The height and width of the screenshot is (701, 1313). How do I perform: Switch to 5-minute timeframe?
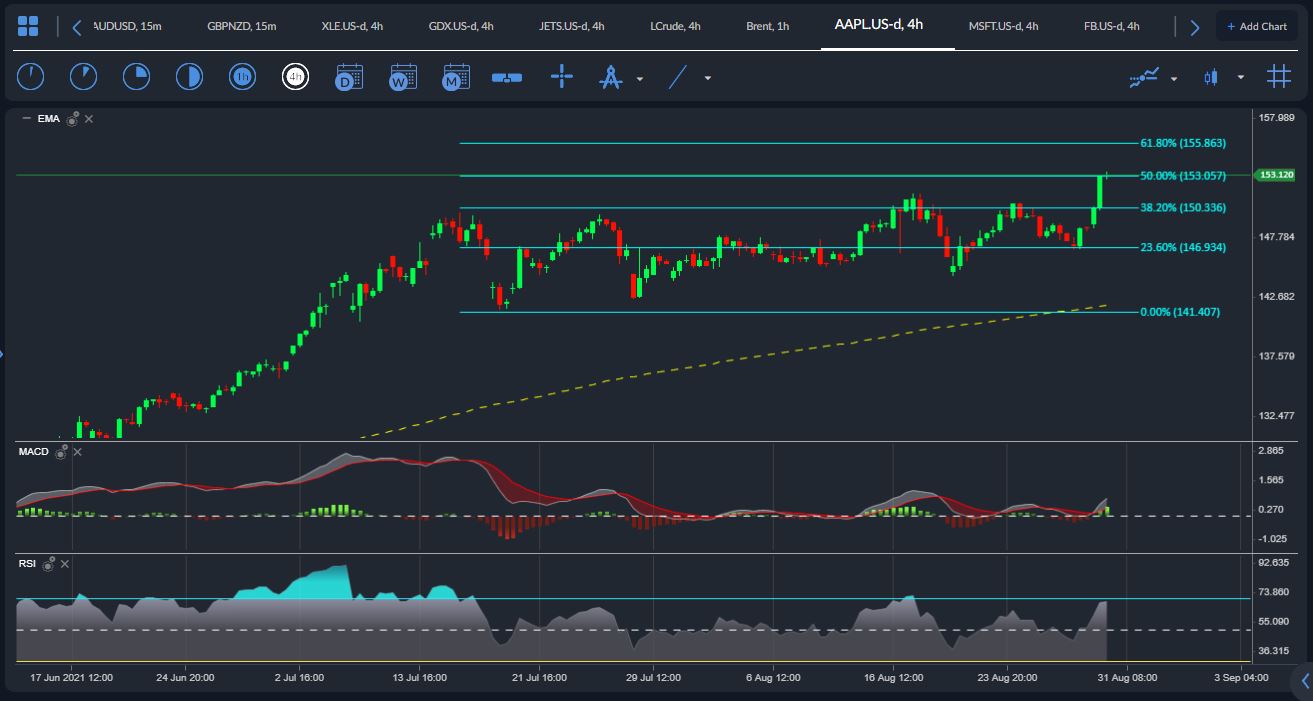tap(83, 76)
